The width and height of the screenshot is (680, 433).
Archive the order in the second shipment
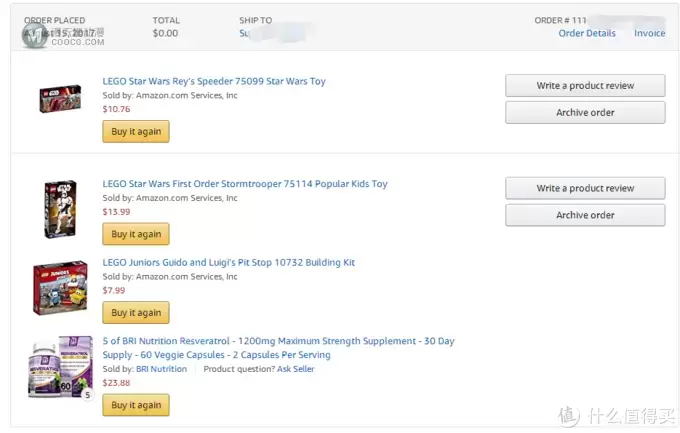point(585,215)
